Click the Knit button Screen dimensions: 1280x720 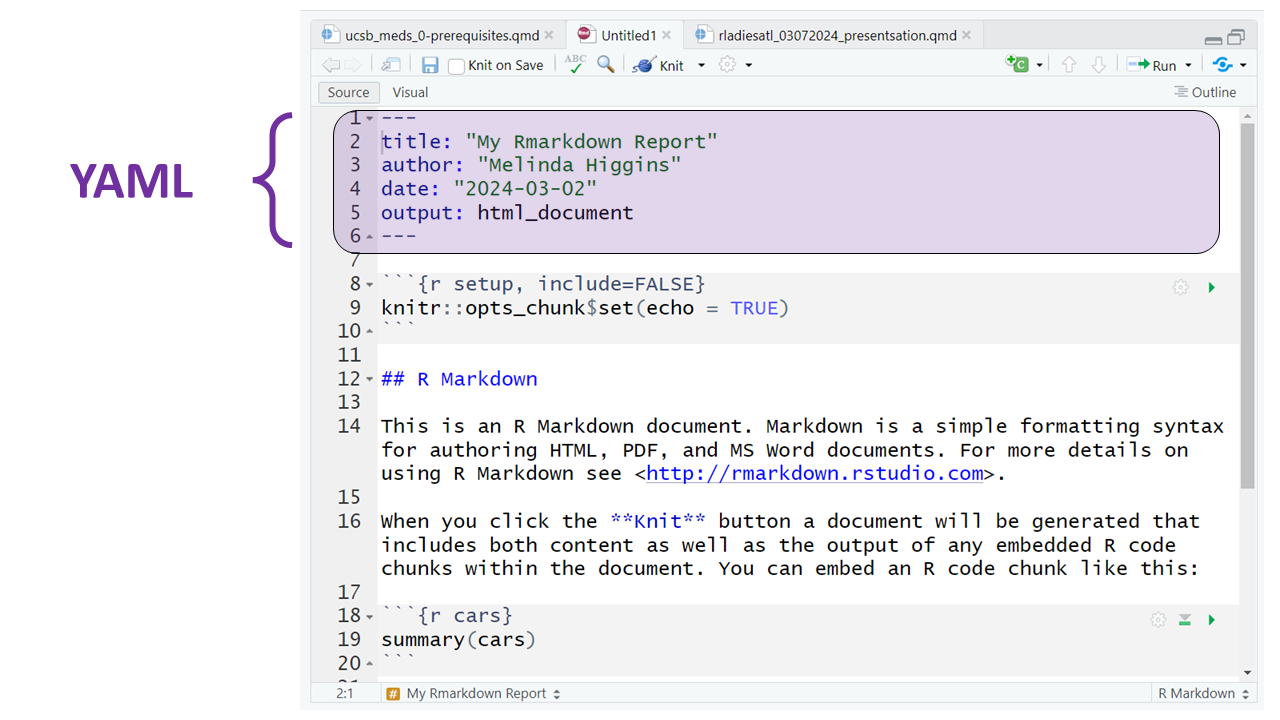click(660, 65)
